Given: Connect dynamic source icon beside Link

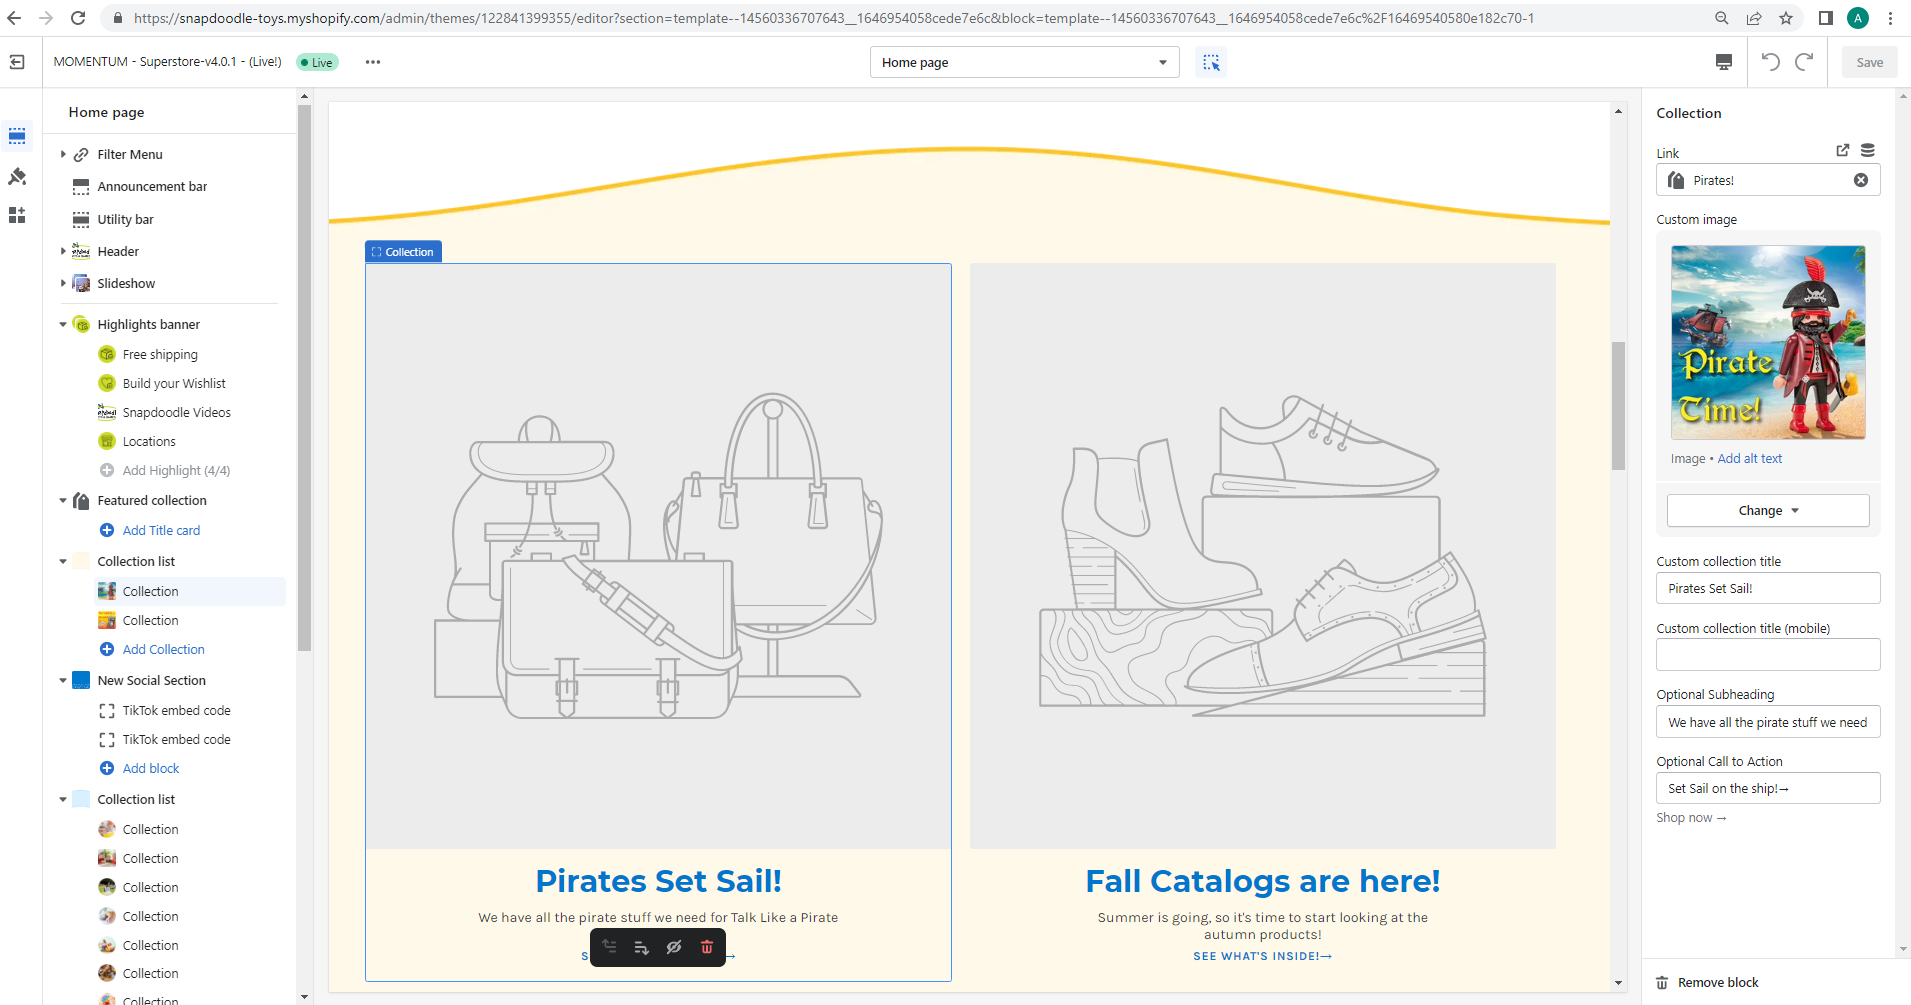Looking at the screenshot, I should [1867, 151].
